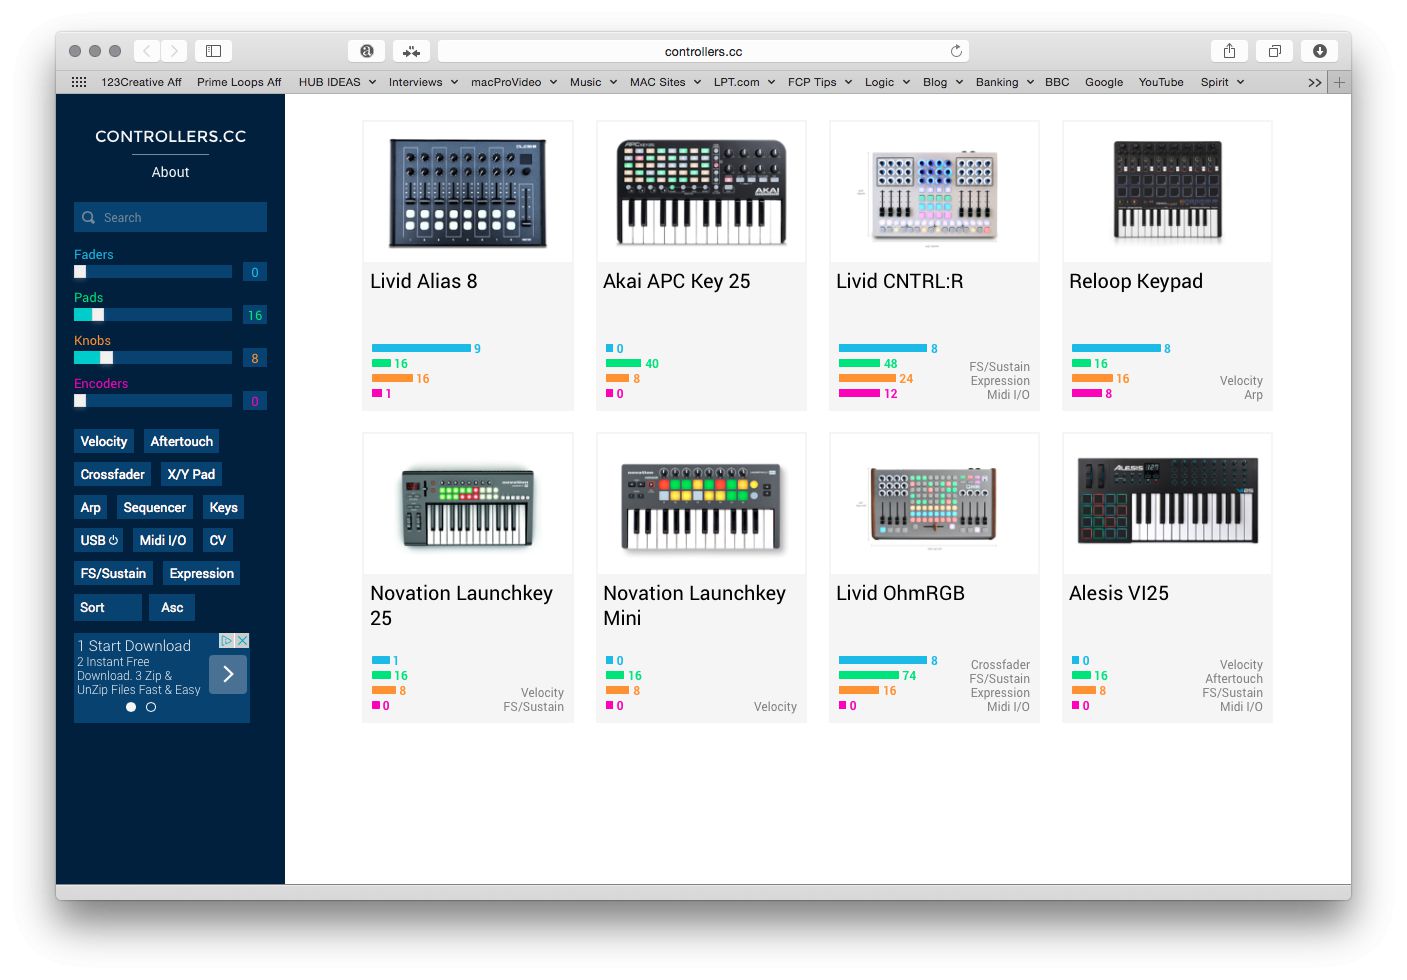Viewport: 1407px width, 980px height.
Task: Open the AdChoices info icon
Action: [x=227, y=640]
